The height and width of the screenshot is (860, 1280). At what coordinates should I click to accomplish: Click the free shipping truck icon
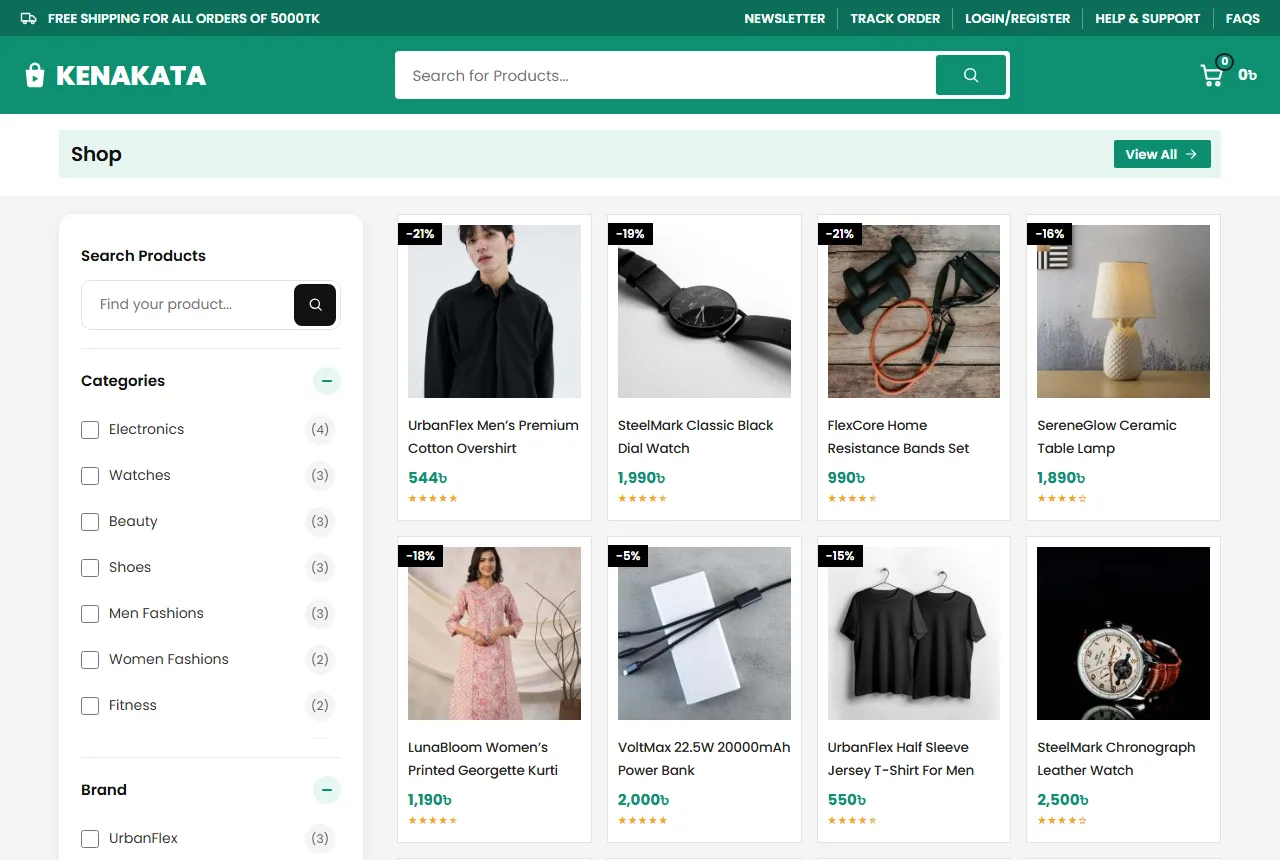point(29,18)
